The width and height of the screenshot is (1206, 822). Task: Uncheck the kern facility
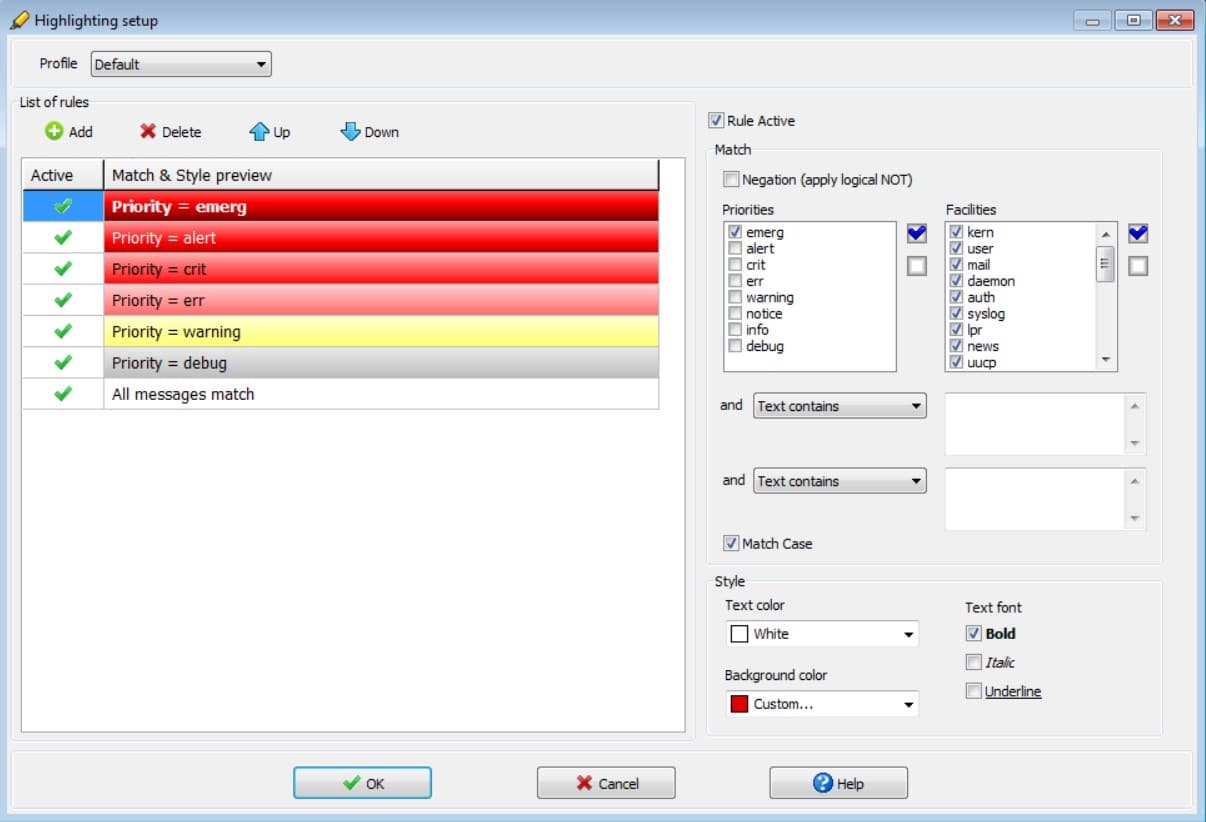[956, 232]
